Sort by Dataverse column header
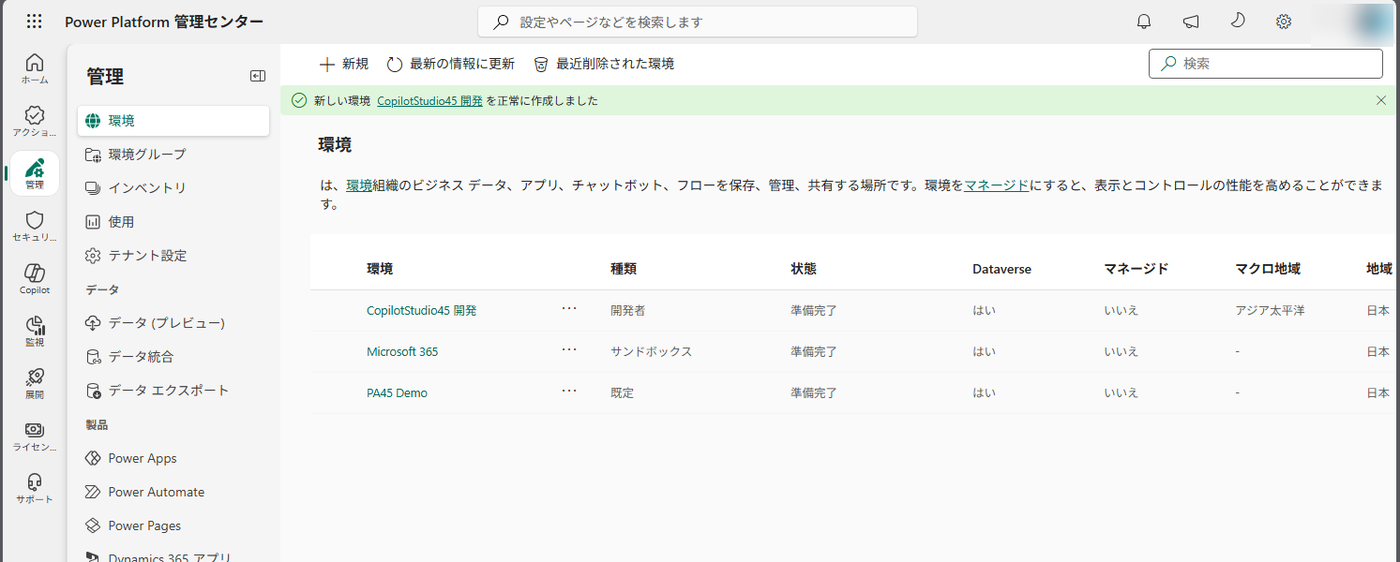The width and height of the screenshot is (1400, 562). pyautogui.click(x=1002, y=269)
